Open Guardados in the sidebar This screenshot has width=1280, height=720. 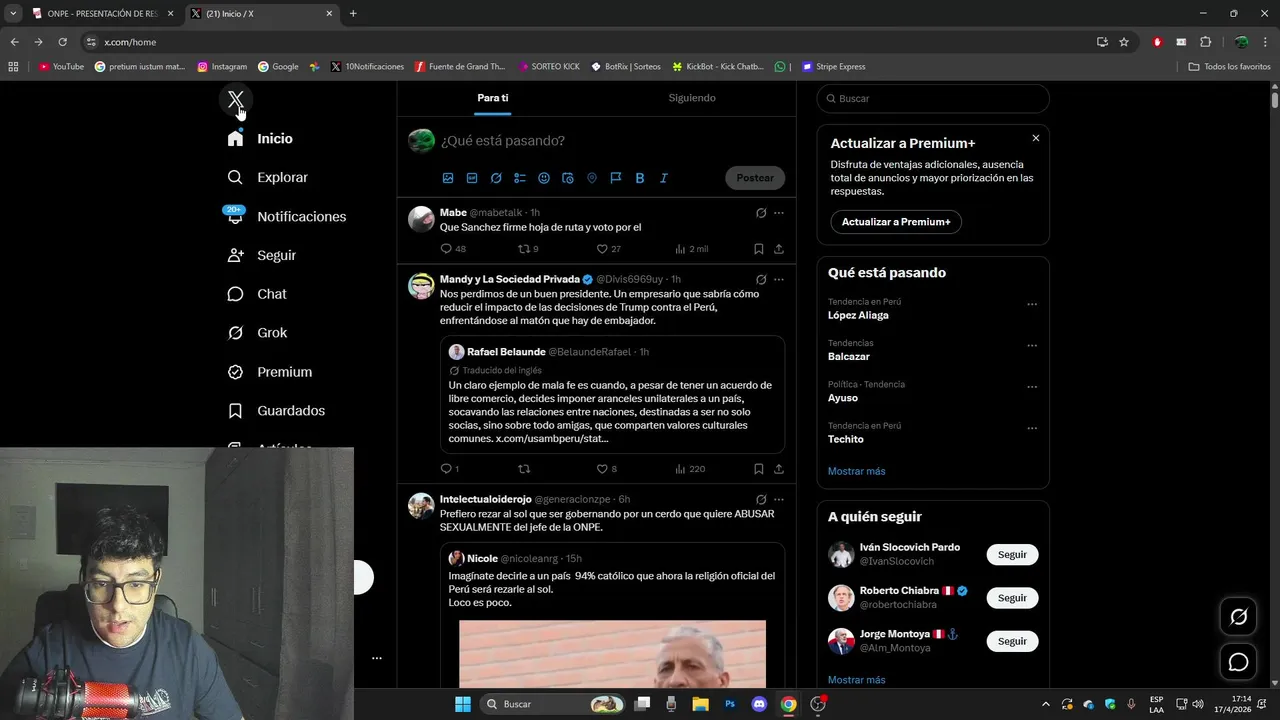coord(276,411)
